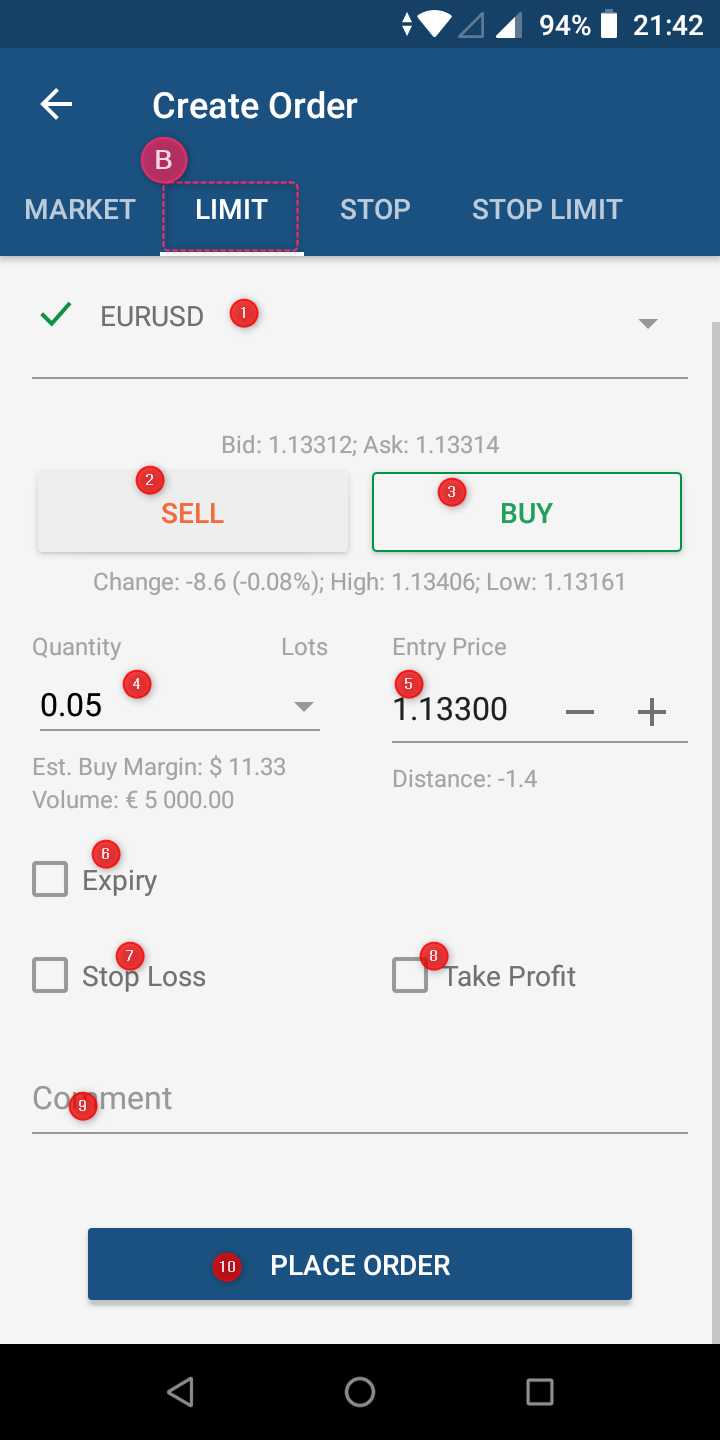720x1440 pixels.
Task: Open the Quantity lots dropdown
Action: (304, 707)
